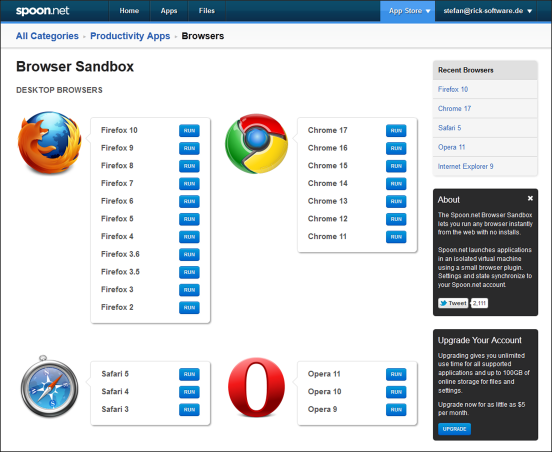Open Internet Explorer 9 in Recent Browsers
The image size is (552, 452).
485,167
